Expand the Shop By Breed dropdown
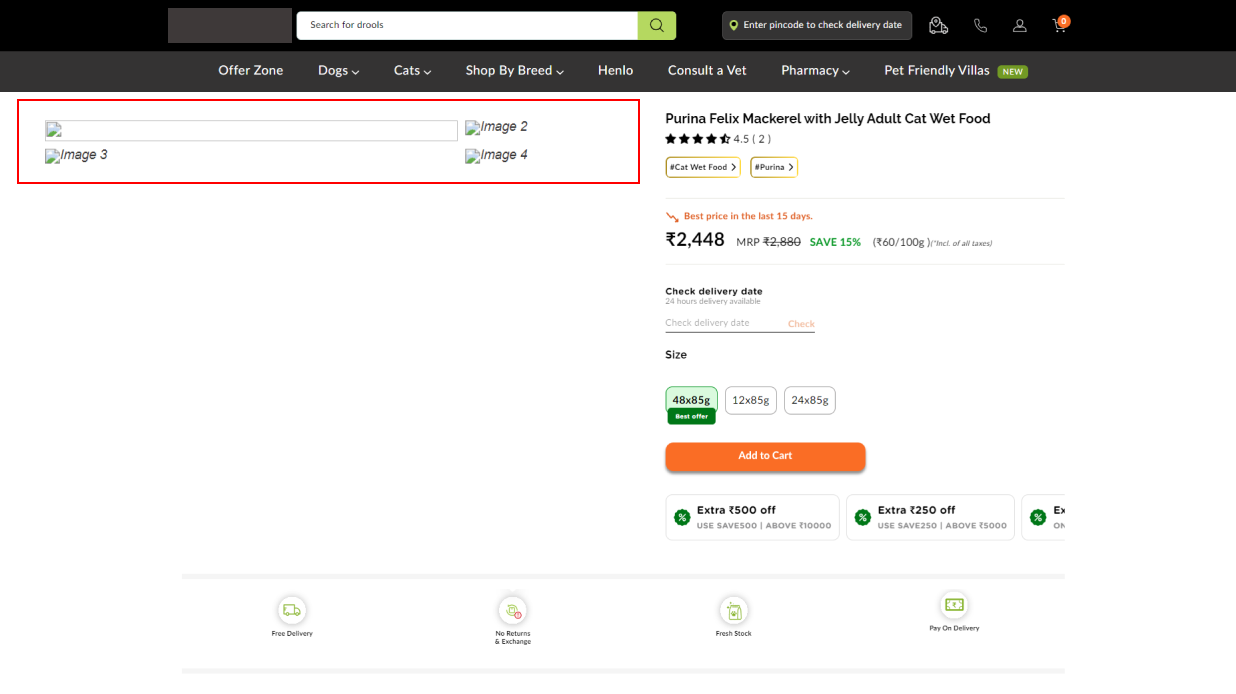Viewport: 1236px width, 694px height. [514, 70]
